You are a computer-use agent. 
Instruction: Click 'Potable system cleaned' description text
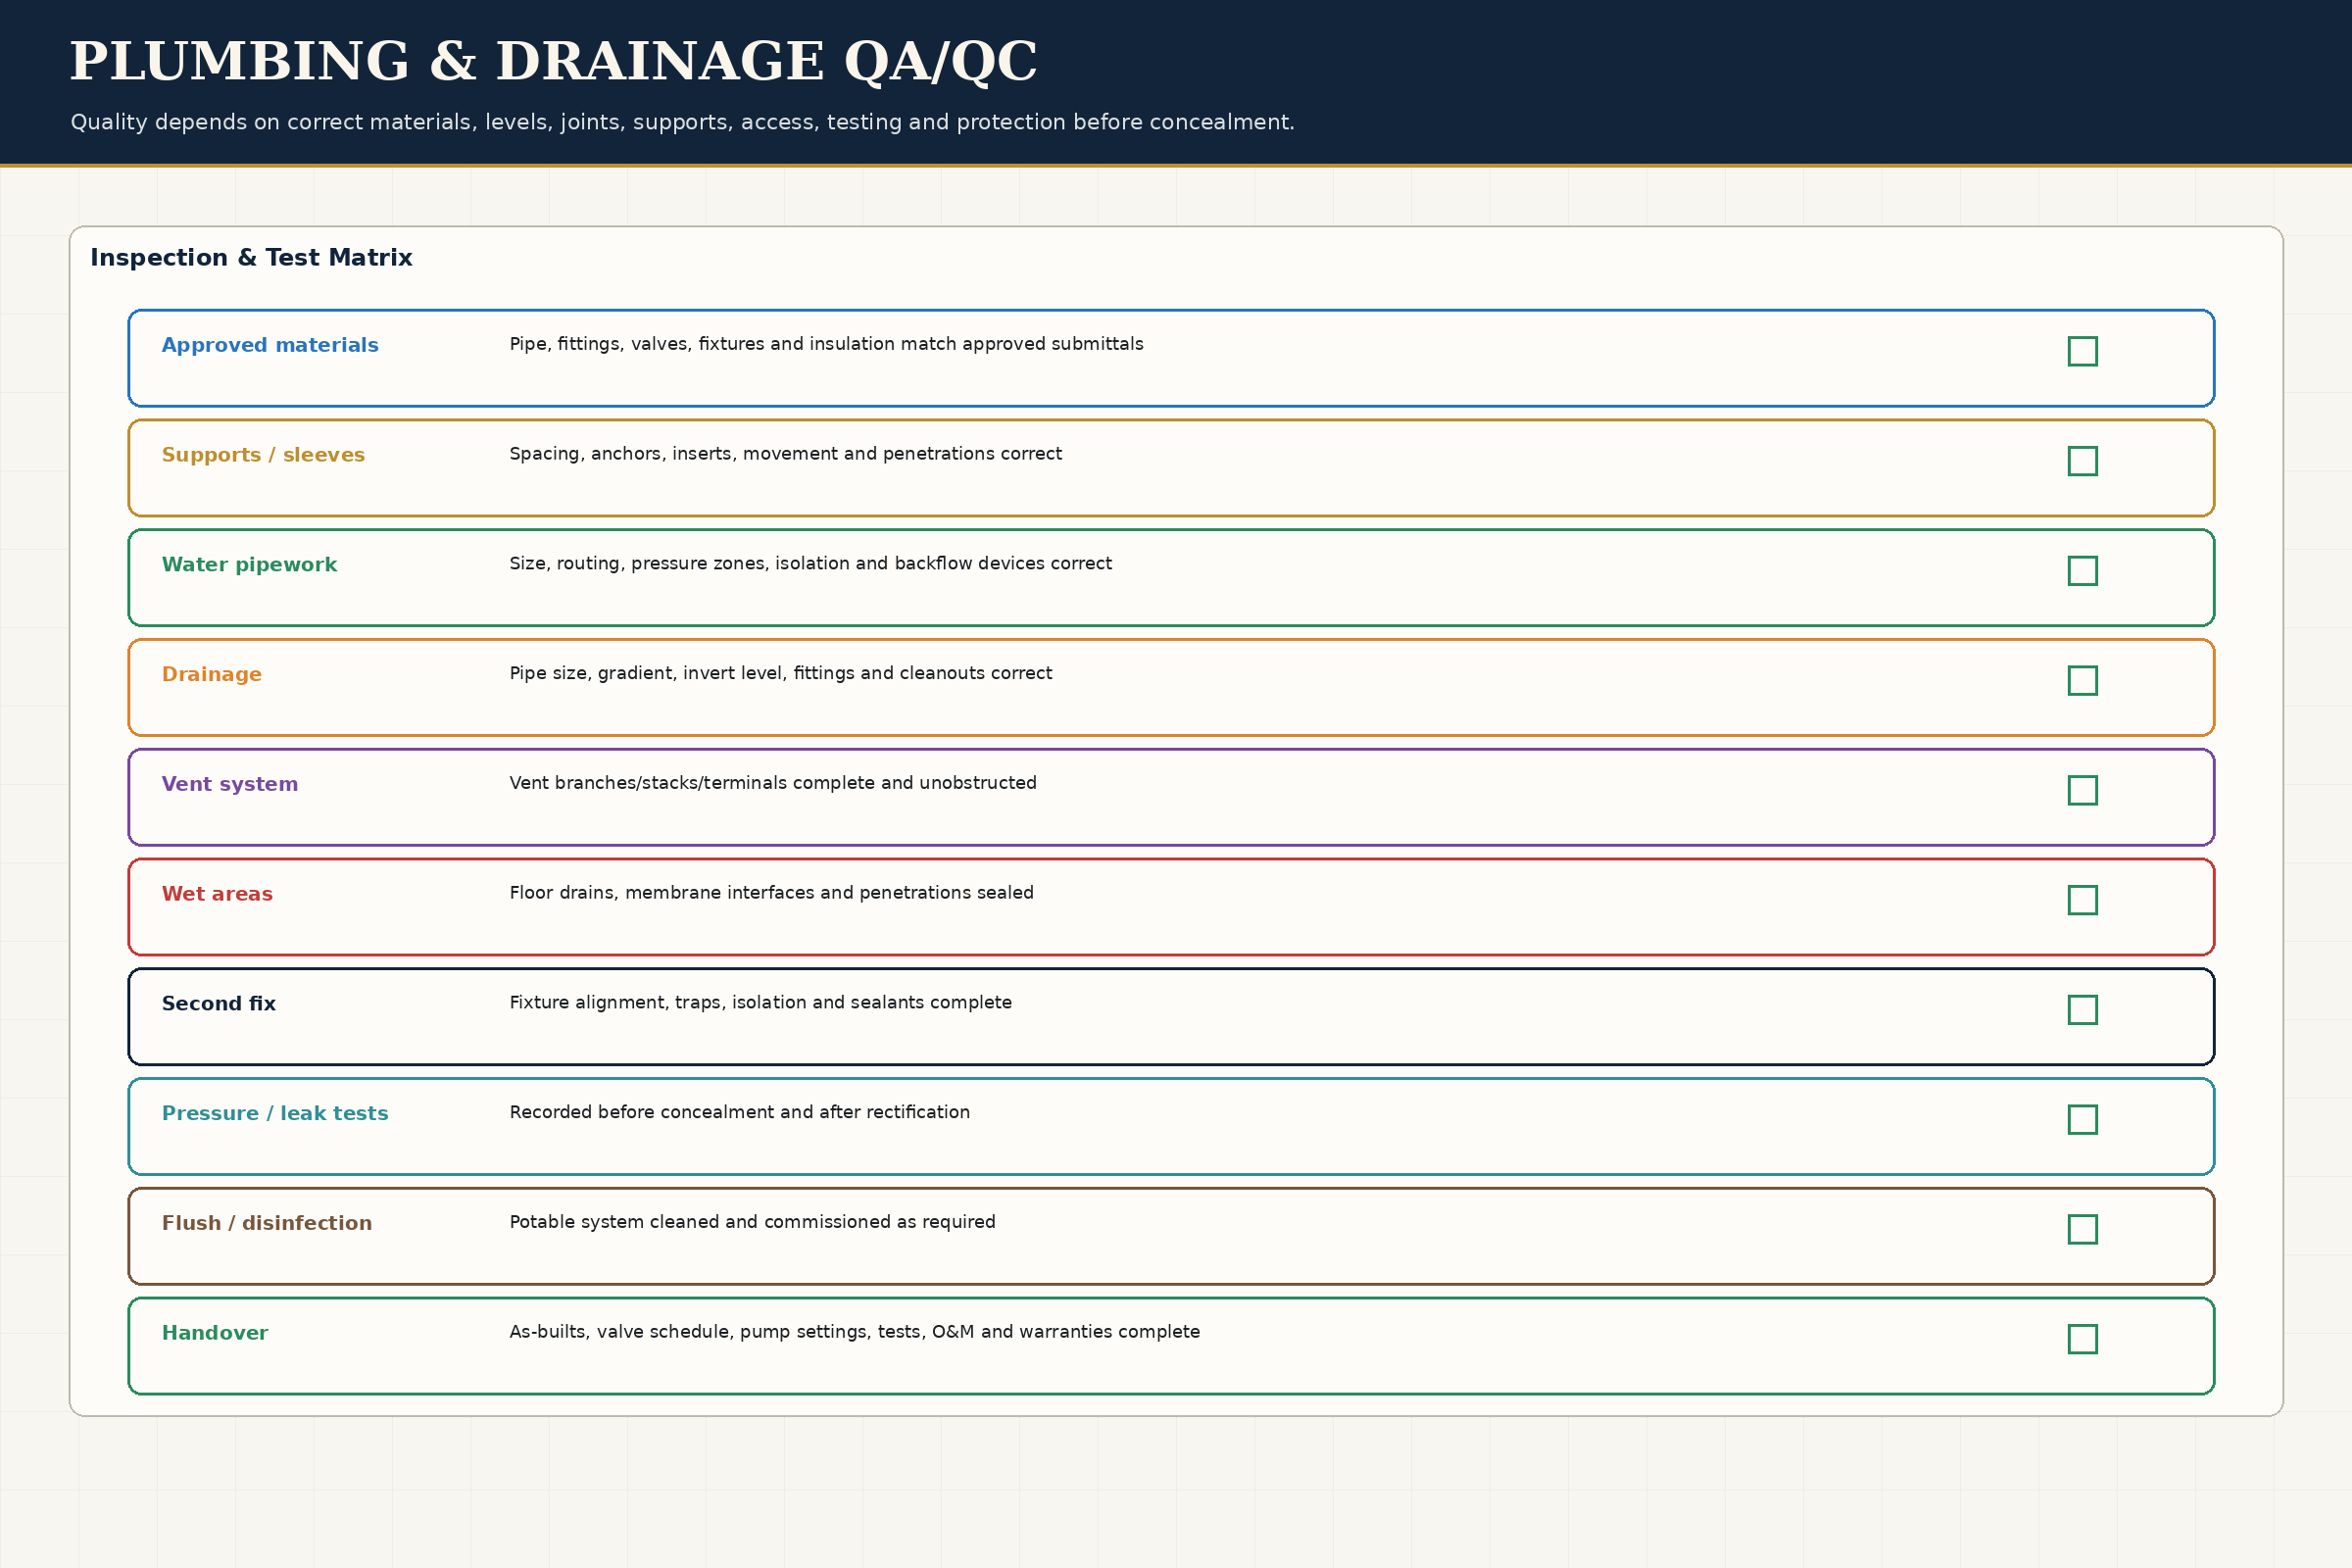(752, 1222)
